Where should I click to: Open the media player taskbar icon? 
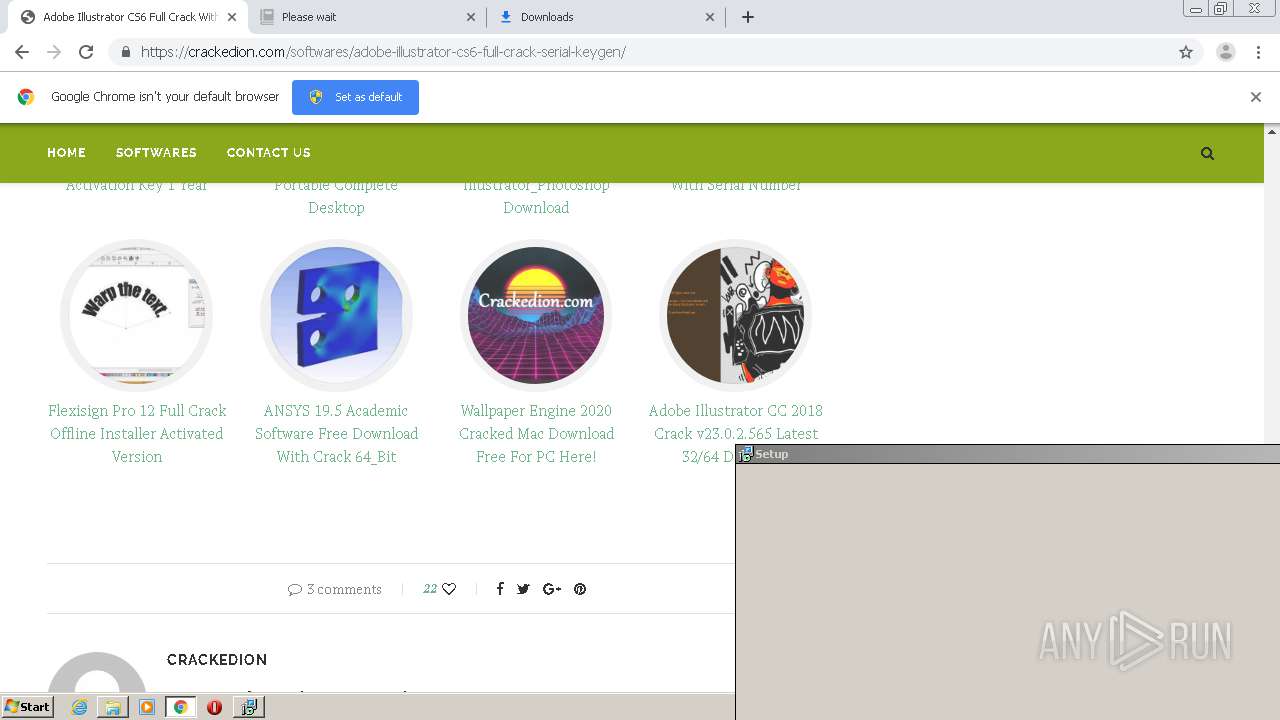click(147, 707)
